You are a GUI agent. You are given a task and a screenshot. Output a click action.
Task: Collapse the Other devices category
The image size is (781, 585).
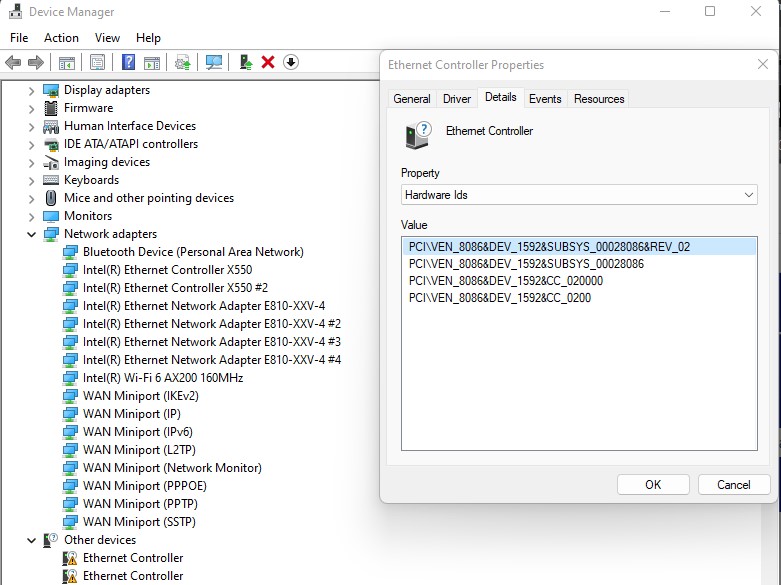[31, 540]
